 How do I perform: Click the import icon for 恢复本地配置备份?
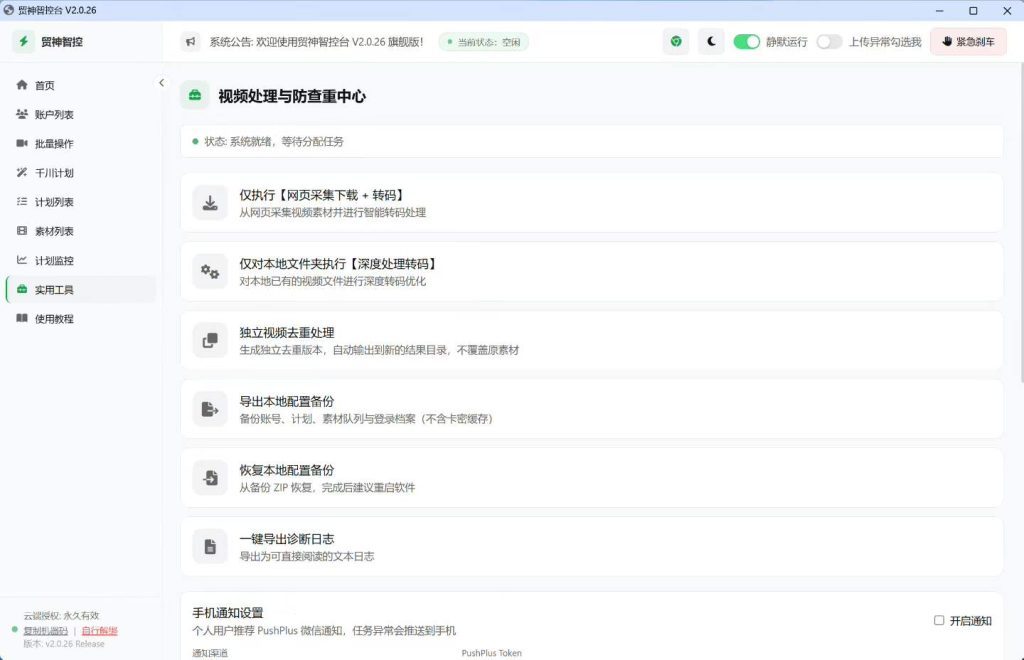(x=210, y=478)
